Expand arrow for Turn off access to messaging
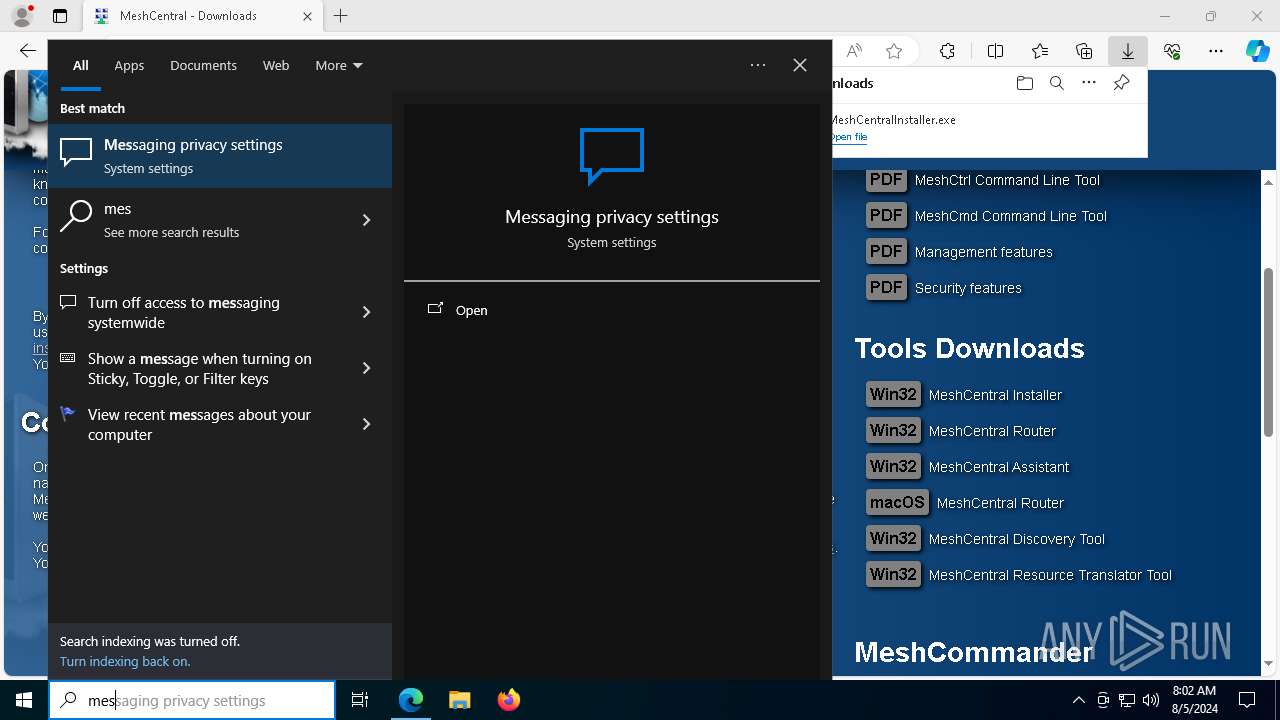The image size is (1280, 720). pos(366,313)
